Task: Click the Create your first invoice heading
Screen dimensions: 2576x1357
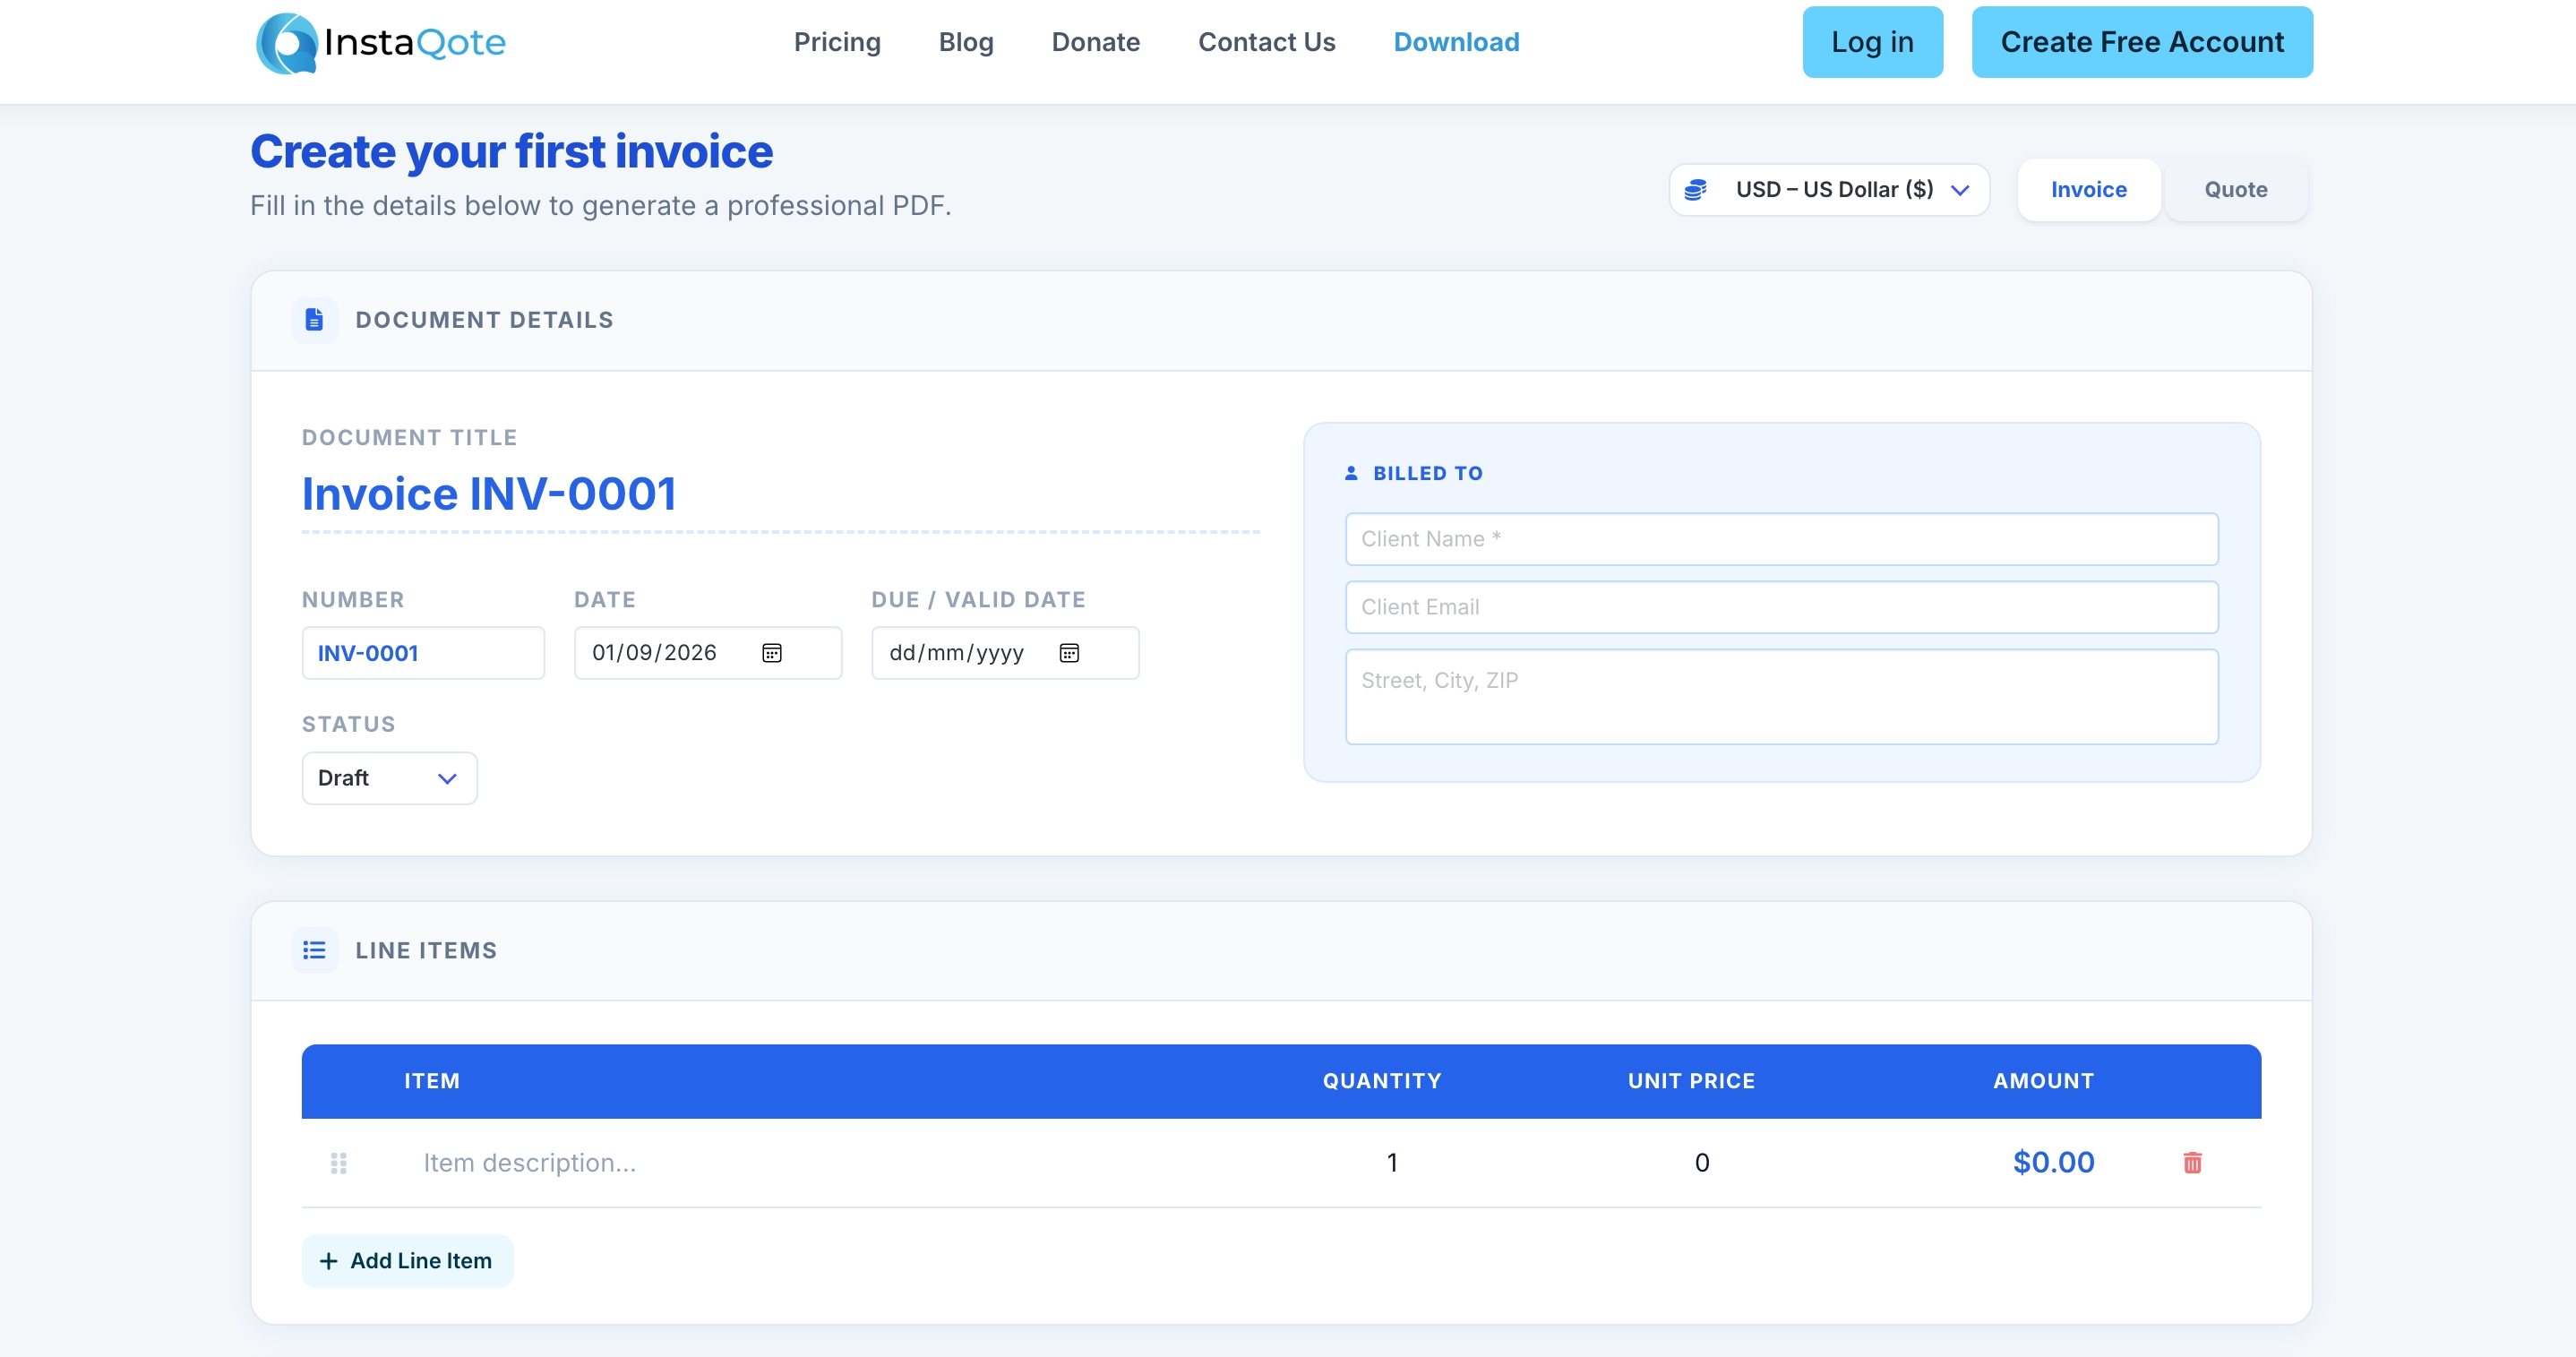Action: (511, 152)
